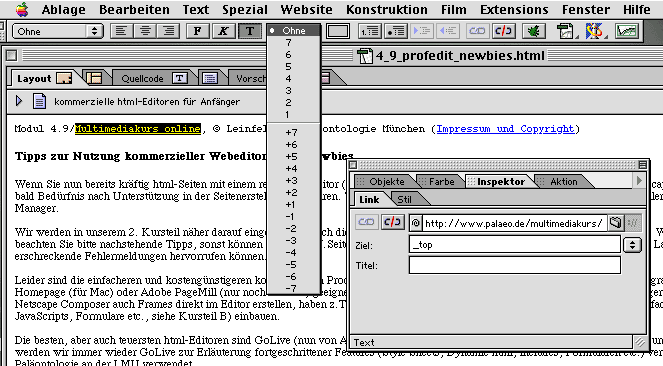Click remove link button in Inspektor
Image resolution: width=663 pixels, height=366 pixels.
(x=392, y=222)
